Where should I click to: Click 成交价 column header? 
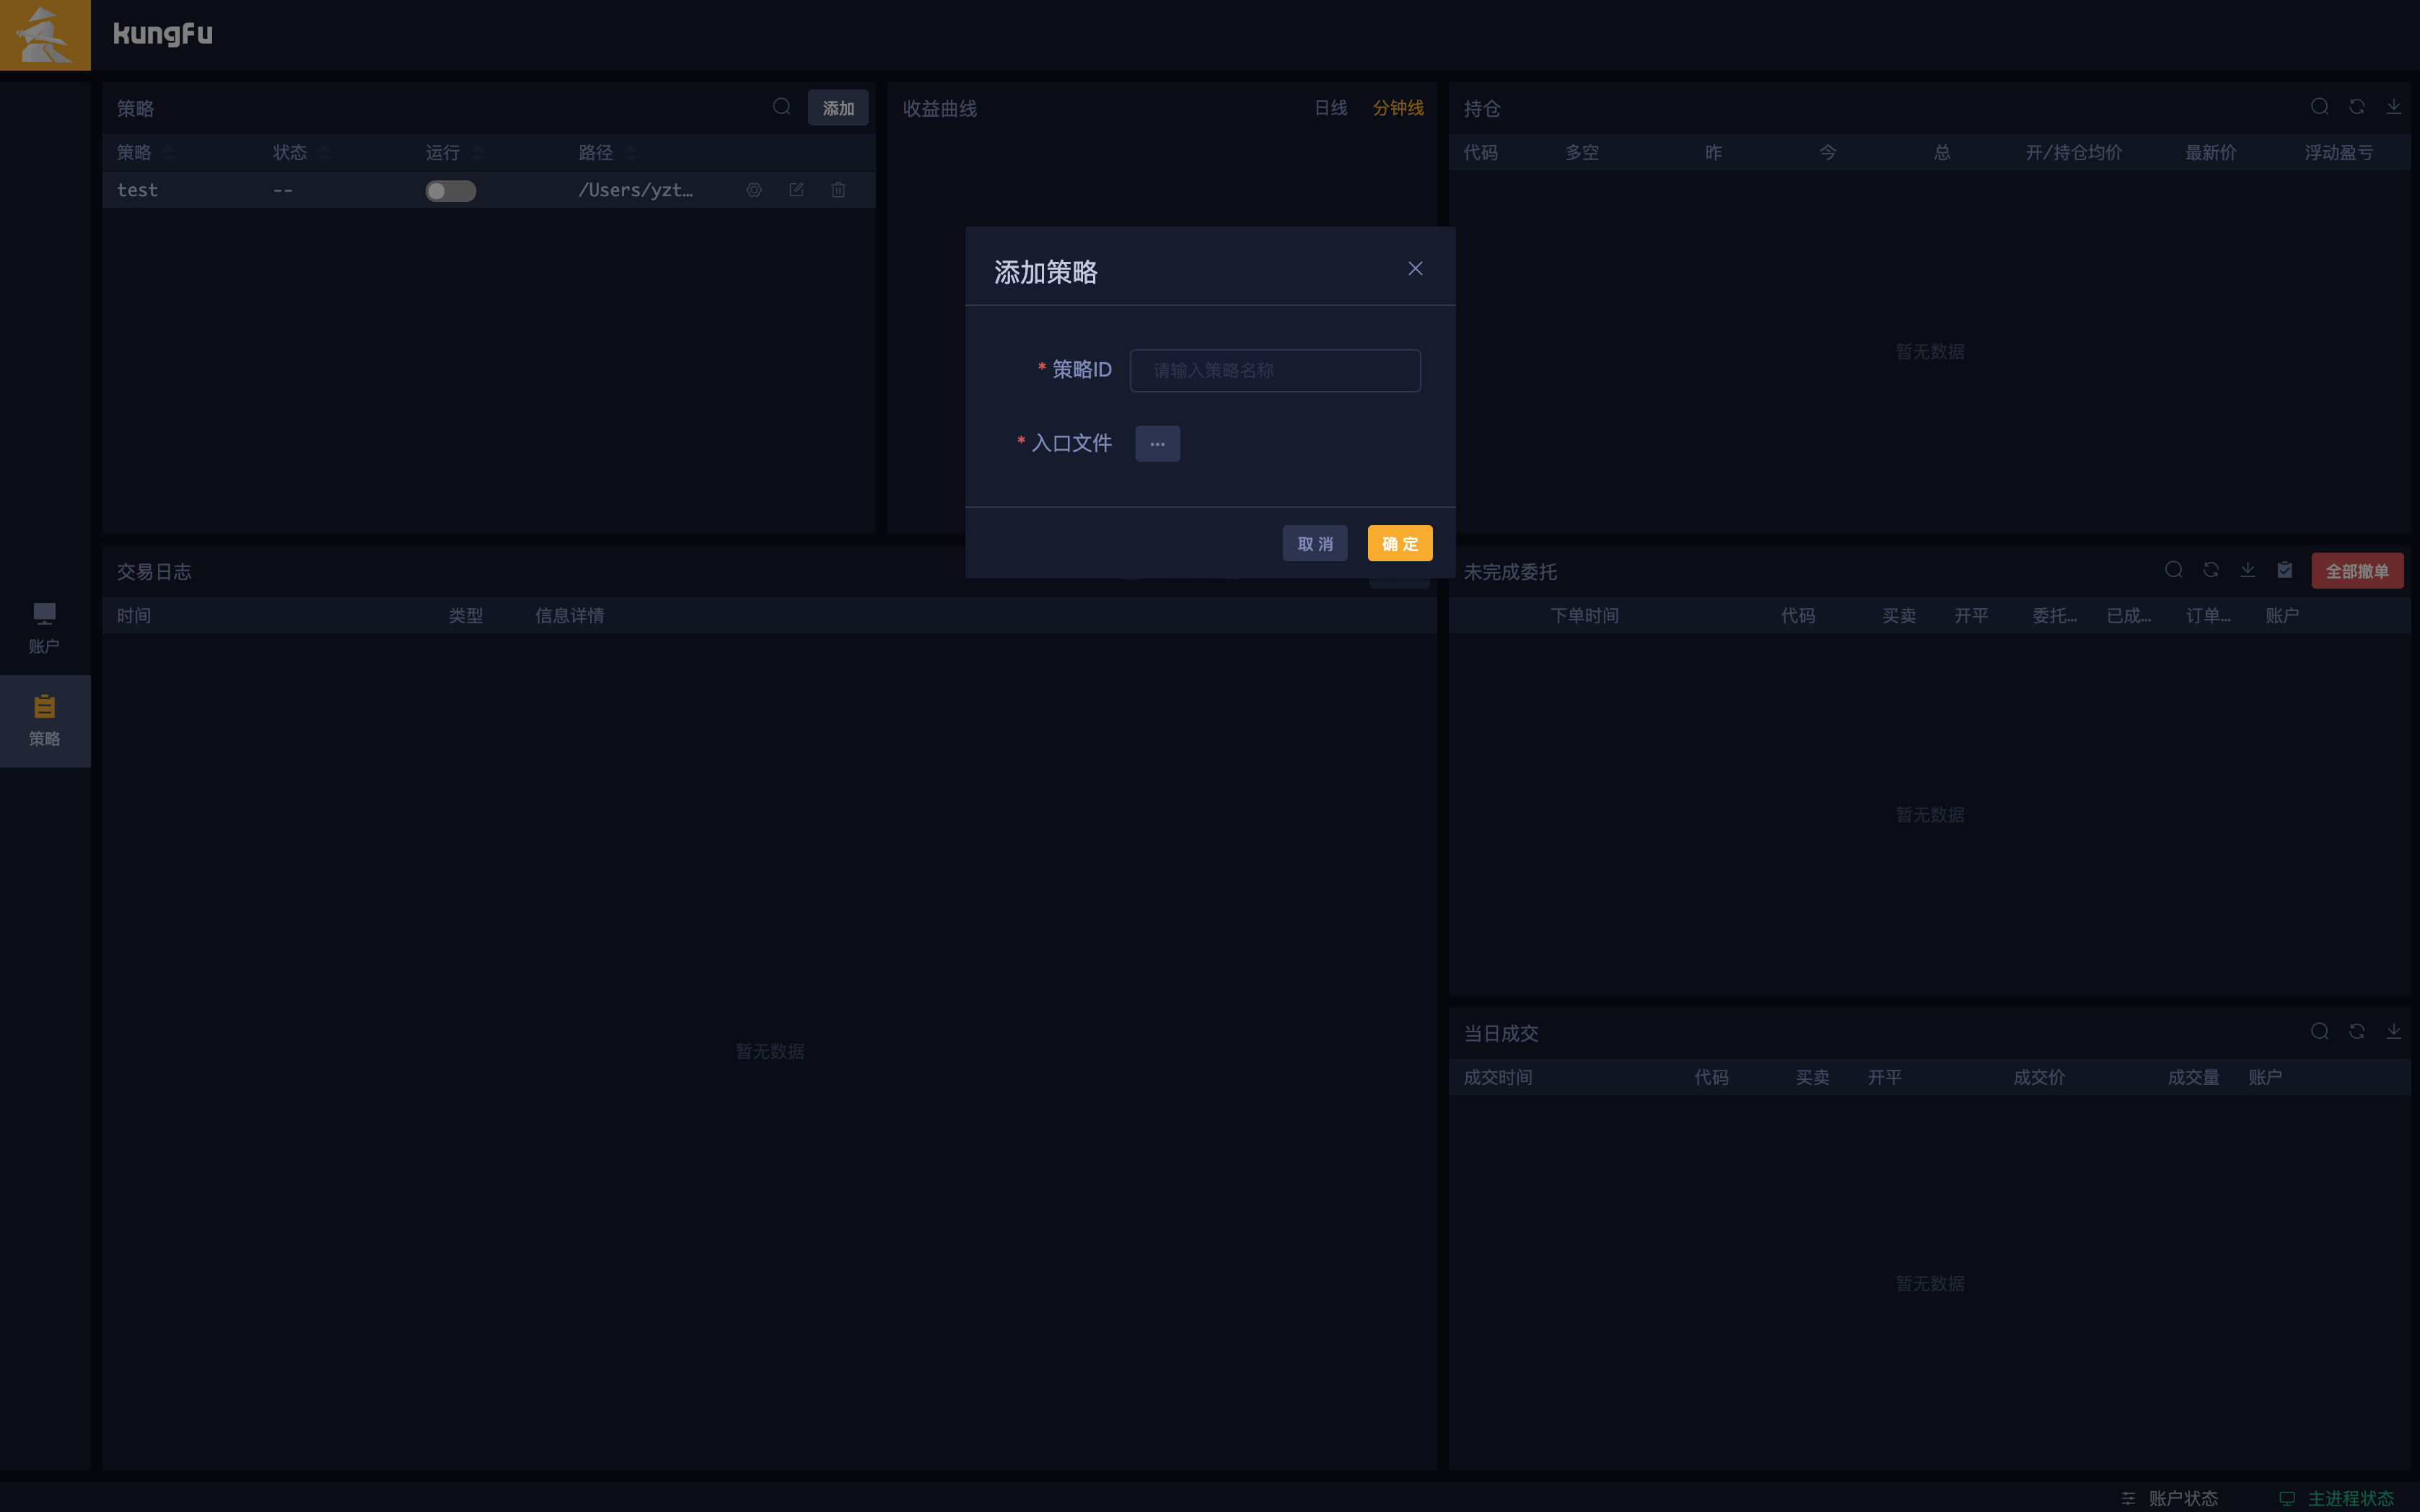coord(2039,1078)
